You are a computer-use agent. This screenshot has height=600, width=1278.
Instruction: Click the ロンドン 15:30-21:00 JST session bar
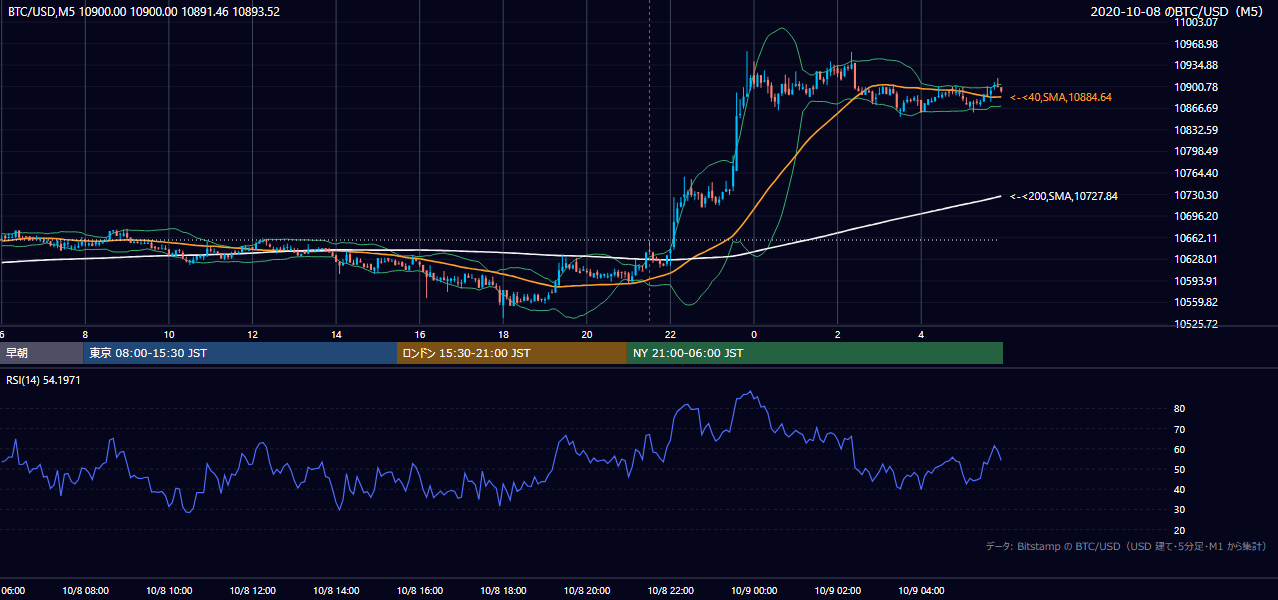(x=512, y=353)
